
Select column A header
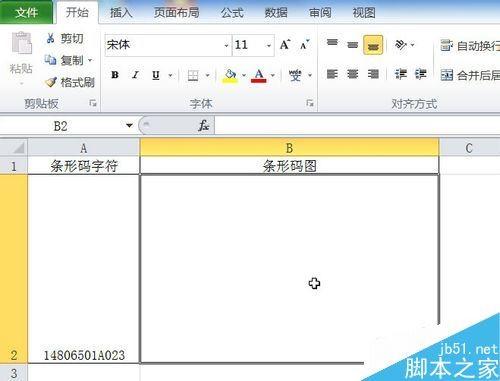(83, 148)
